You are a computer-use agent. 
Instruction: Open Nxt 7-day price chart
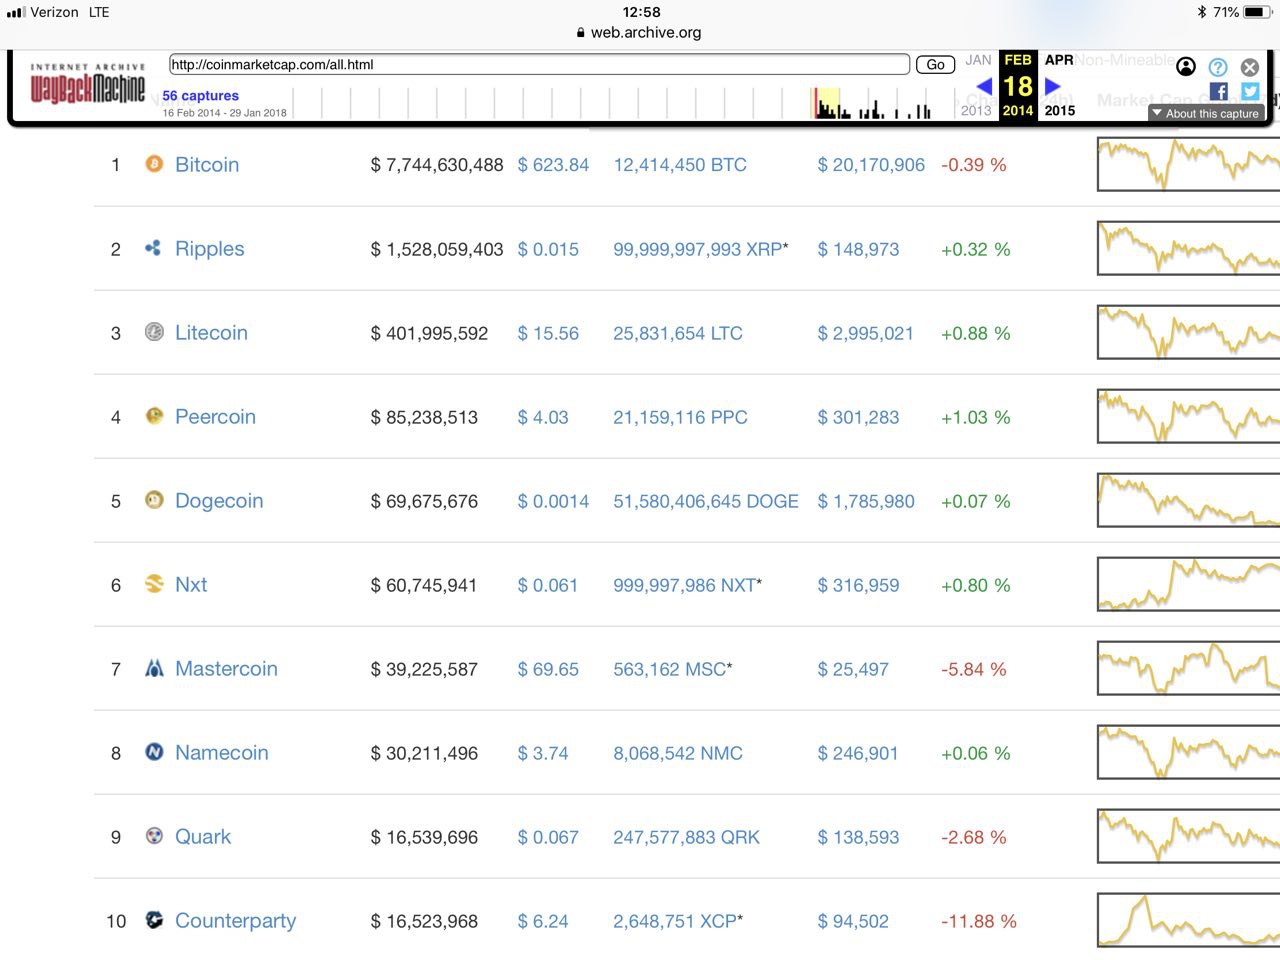1188,584
